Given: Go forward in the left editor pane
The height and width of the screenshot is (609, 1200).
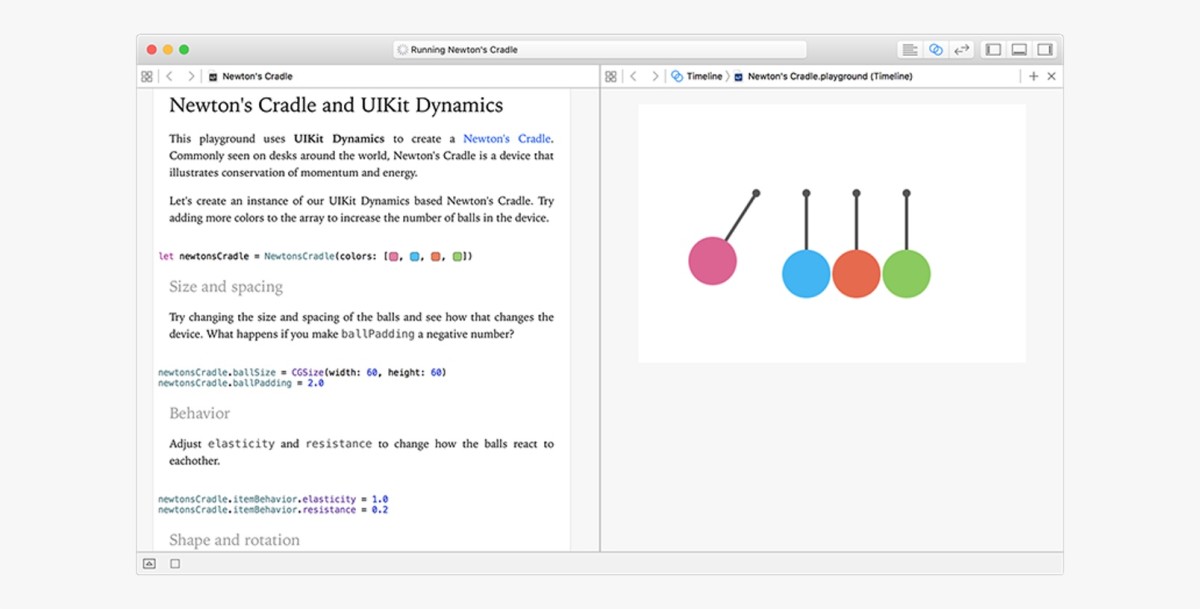Looking at the screenshot, I should pyautogui.click(x=191, y=76).
